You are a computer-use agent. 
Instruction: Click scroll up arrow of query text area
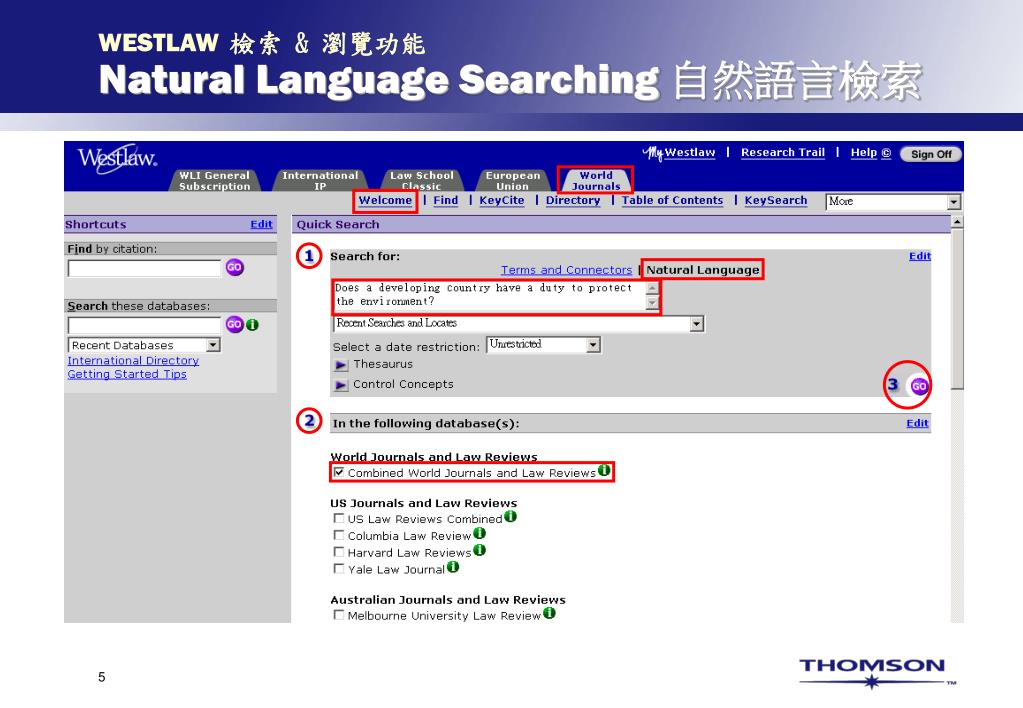[x=652, y=288]
